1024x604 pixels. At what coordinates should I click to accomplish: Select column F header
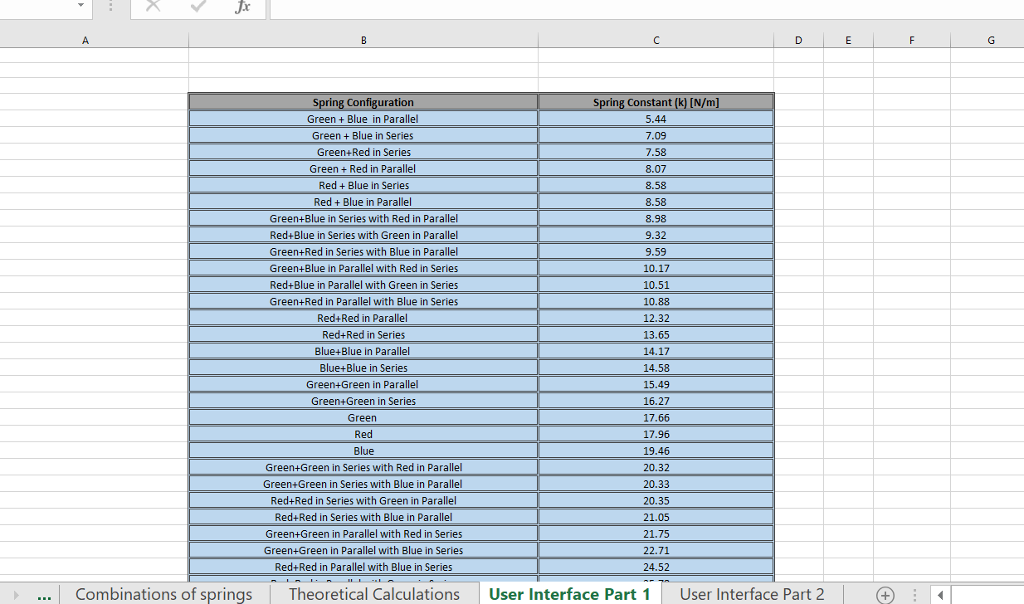click(912, 40)
